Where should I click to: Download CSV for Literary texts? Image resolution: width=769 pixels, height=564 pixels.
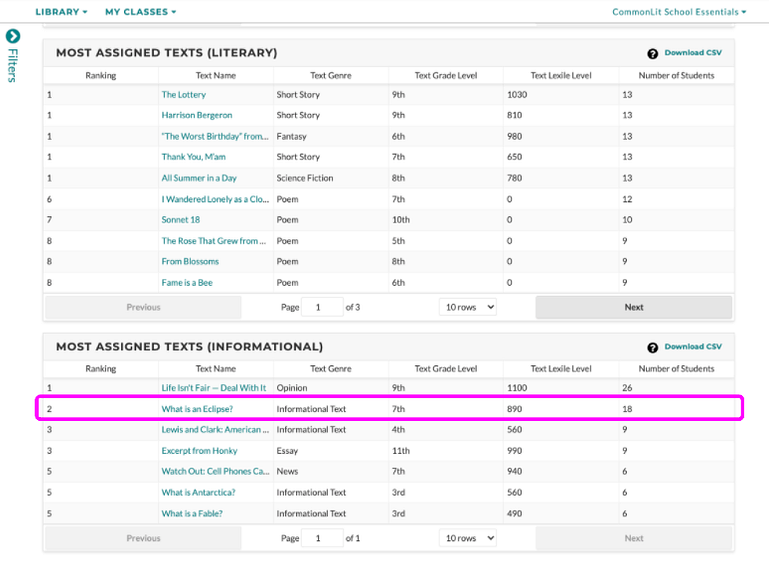click(693, 52)
